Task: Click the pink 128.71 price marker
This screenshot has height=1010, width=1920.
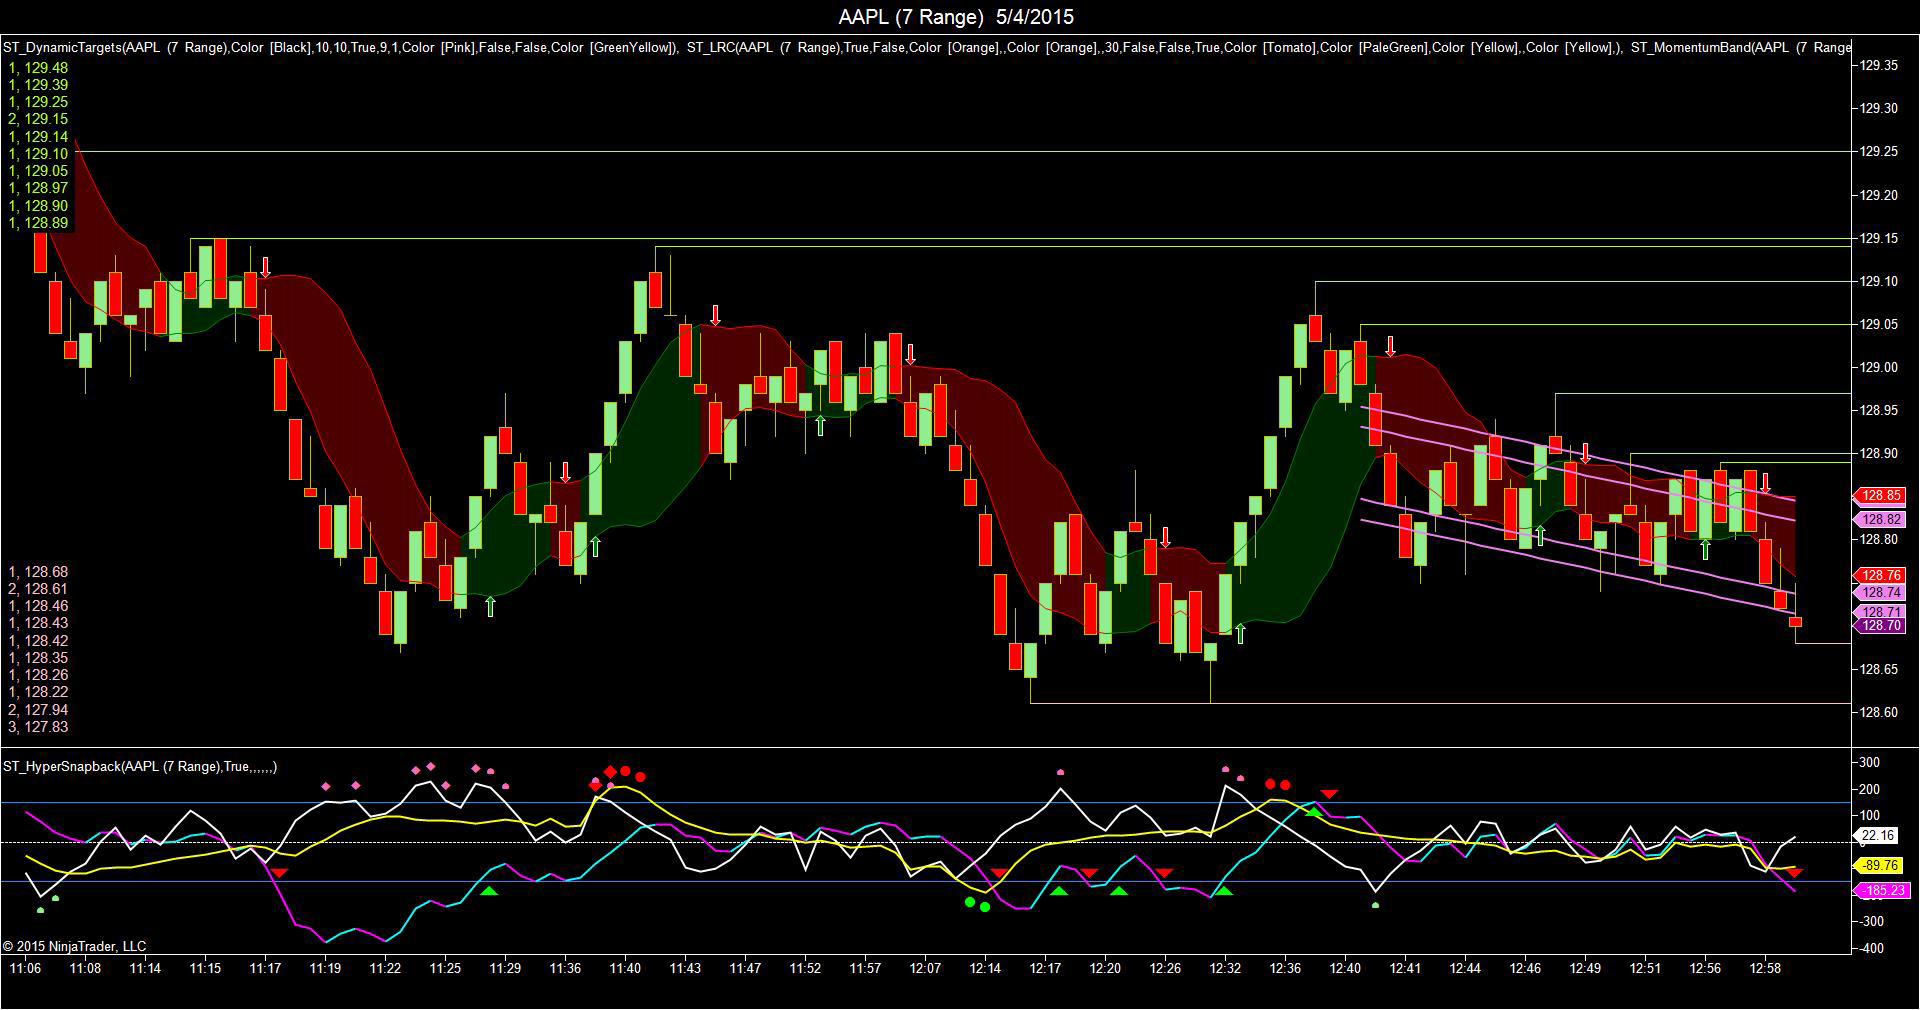Action: point(1880,612)
